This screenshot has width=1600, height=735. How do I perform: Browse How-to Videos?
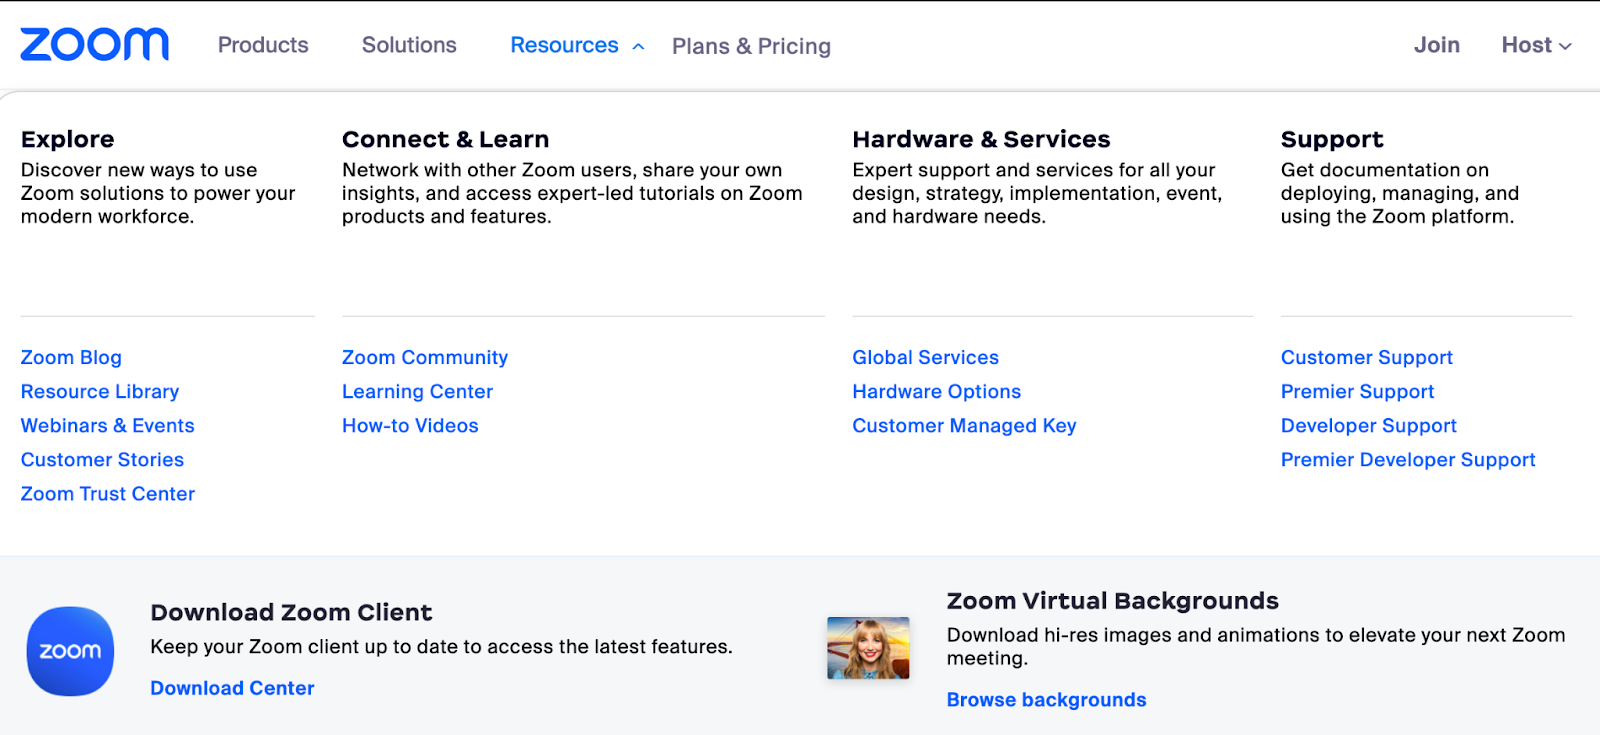(x=410, y=425)
